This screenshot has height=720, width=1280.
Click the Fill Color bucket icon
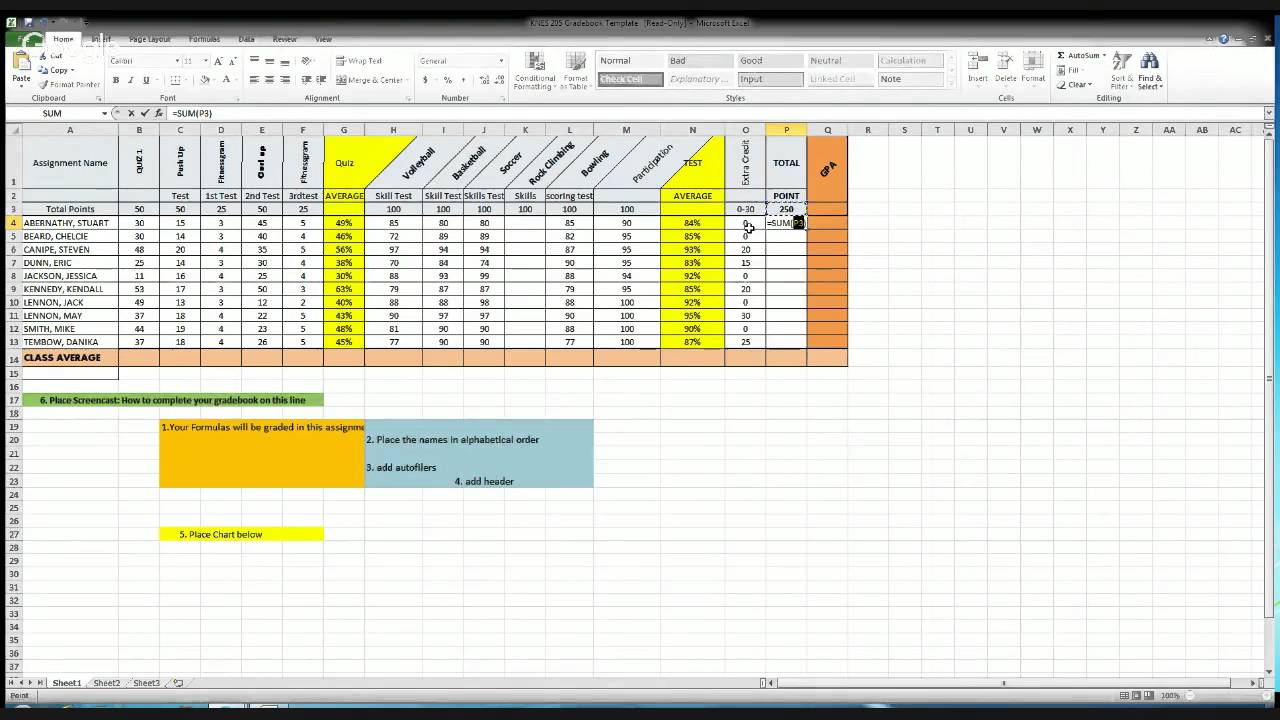205,80
